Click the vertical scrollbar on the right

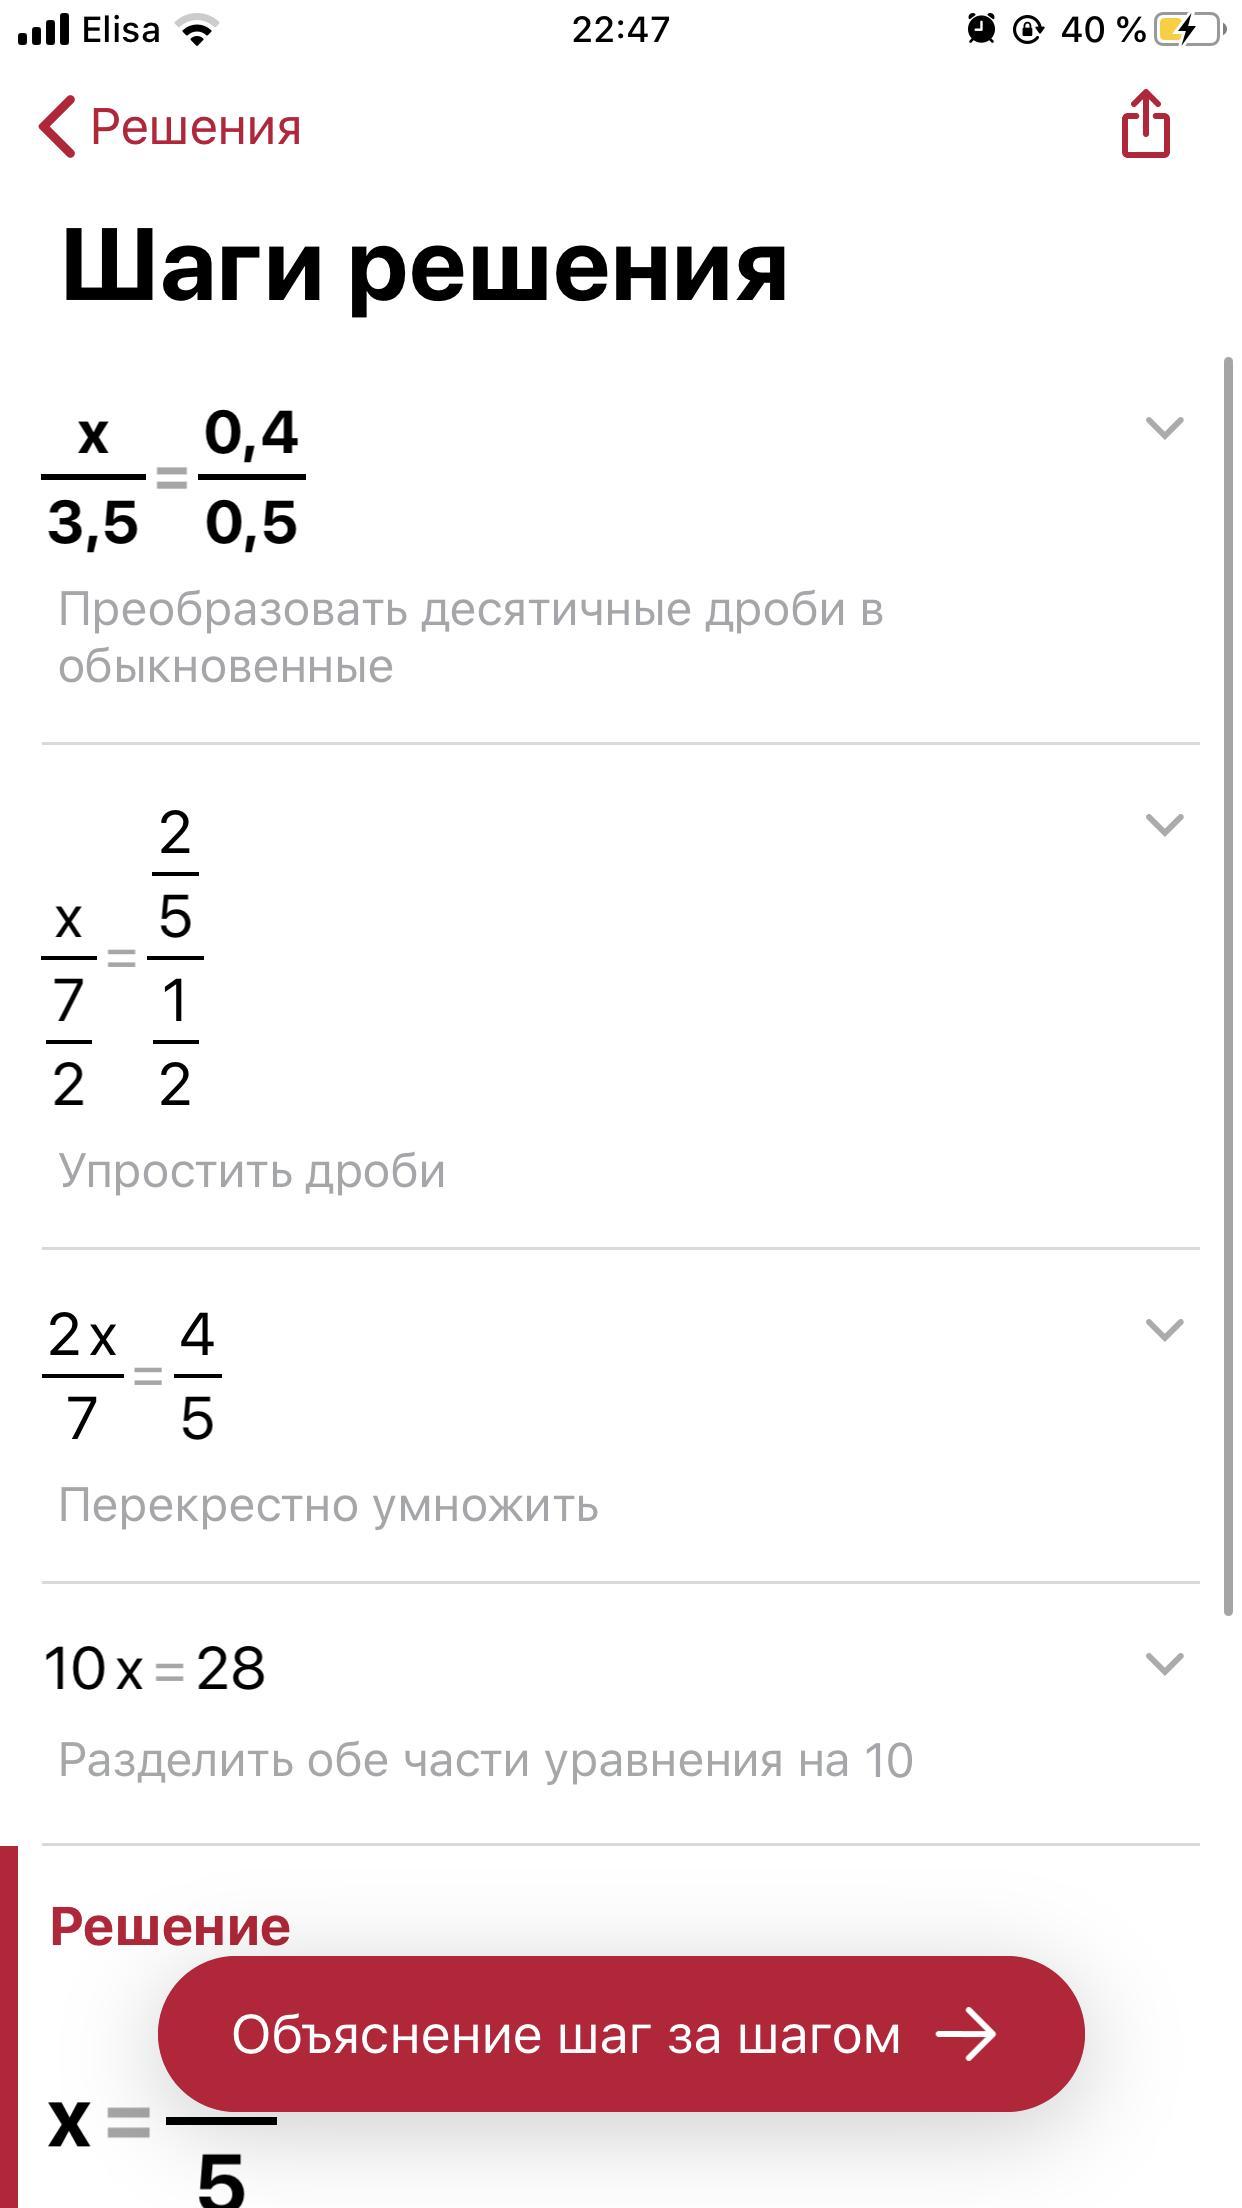[x=1229, y=985]
